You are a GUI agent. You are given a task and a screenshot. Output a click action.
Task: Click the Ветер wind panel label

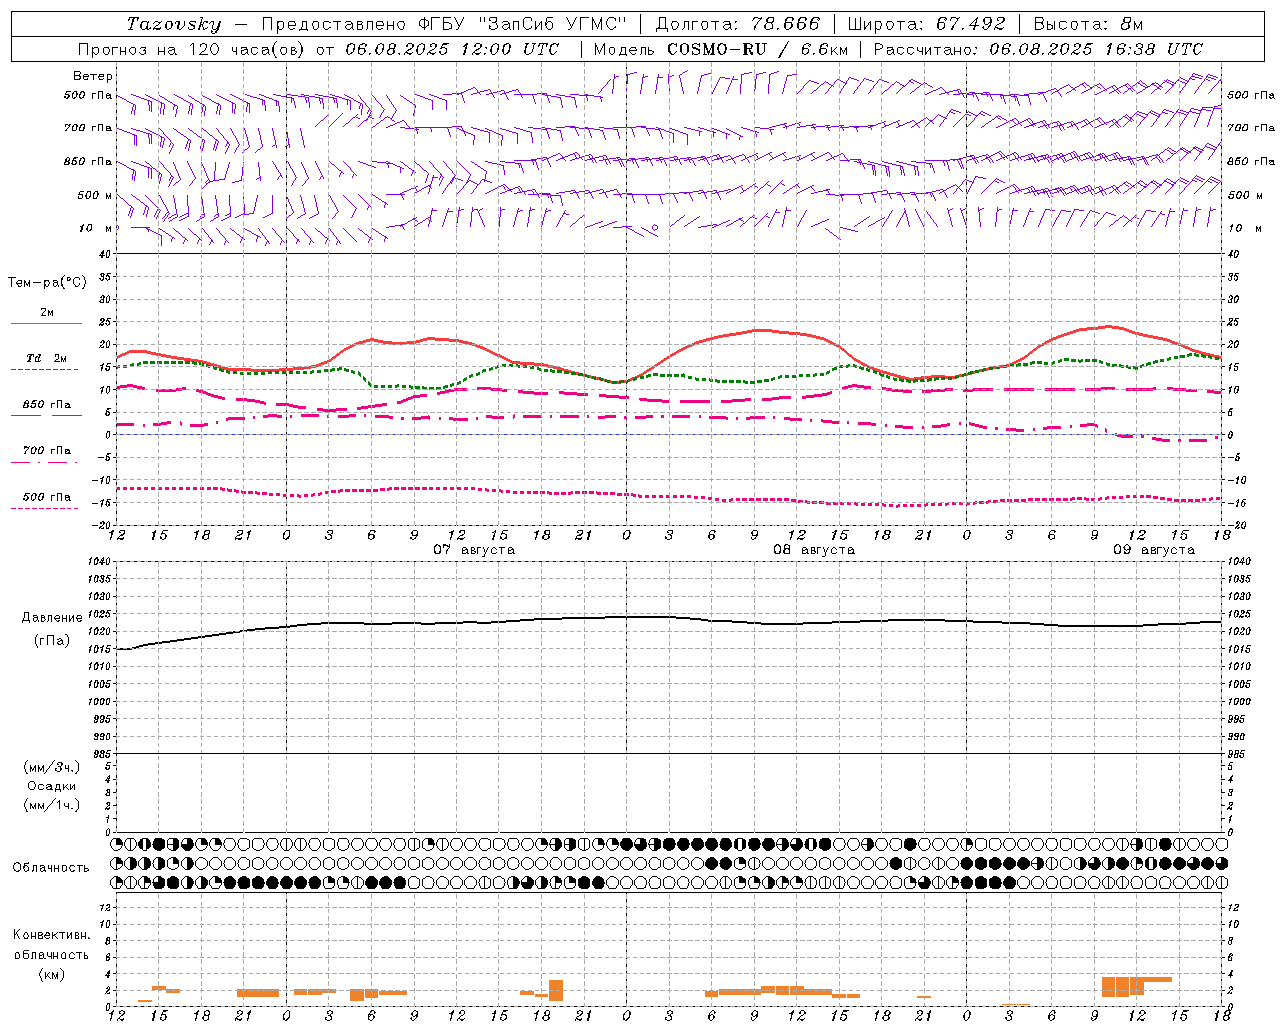[x=93, y=76]
